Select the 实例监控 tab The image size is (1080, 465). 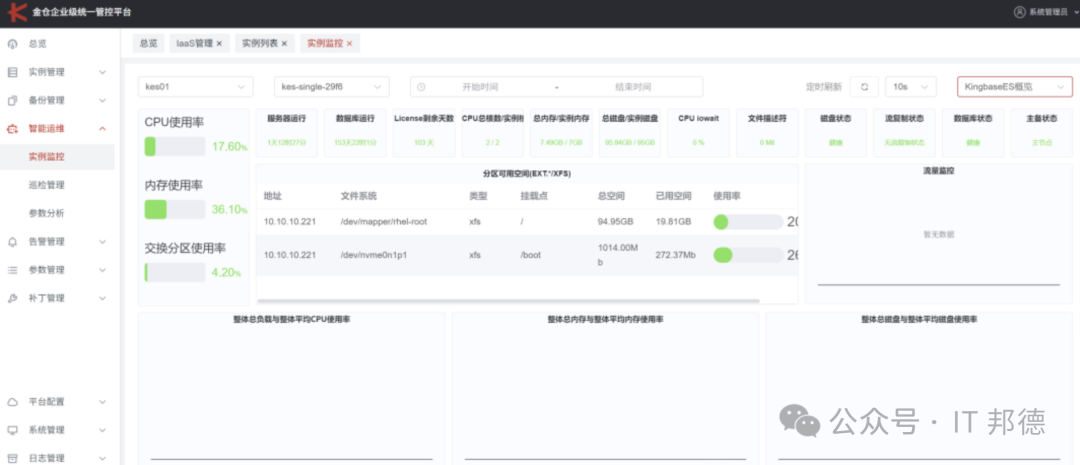click(330, 43)
